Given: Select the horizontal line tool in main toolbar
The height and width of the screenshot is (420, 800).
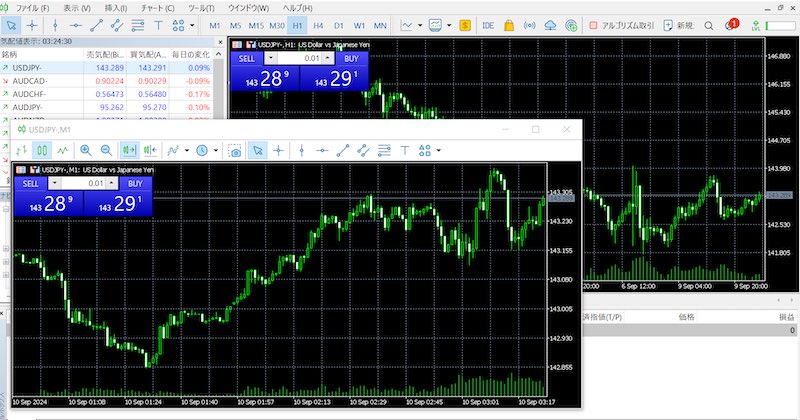Looking at the screenshot, I should (x=76, y=25).
